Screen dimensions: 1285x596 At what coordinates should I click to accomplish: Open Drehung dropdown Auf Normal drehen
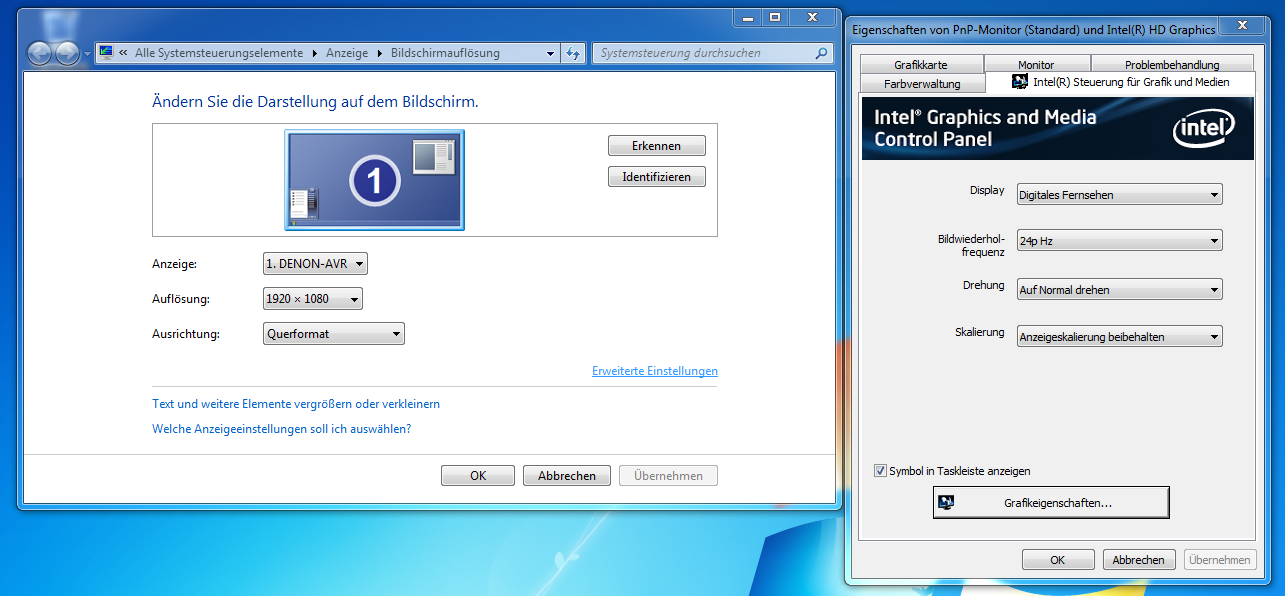tap(1119, 290)
